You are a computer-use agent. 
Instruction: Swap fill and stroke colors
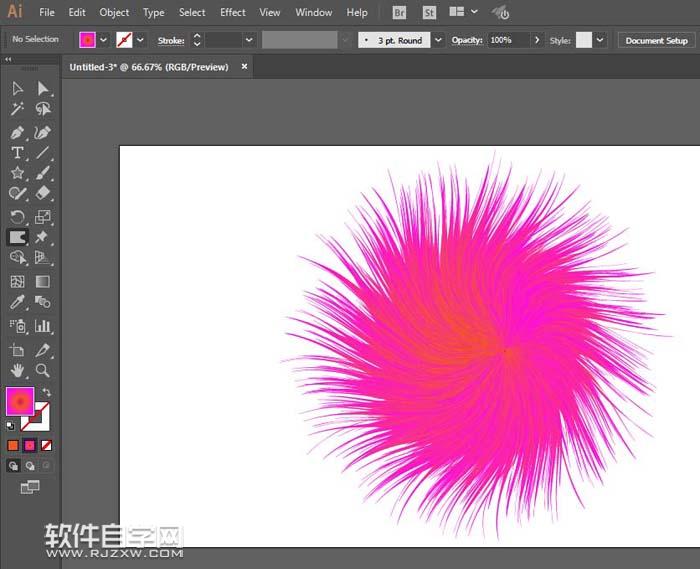point(46,392)
